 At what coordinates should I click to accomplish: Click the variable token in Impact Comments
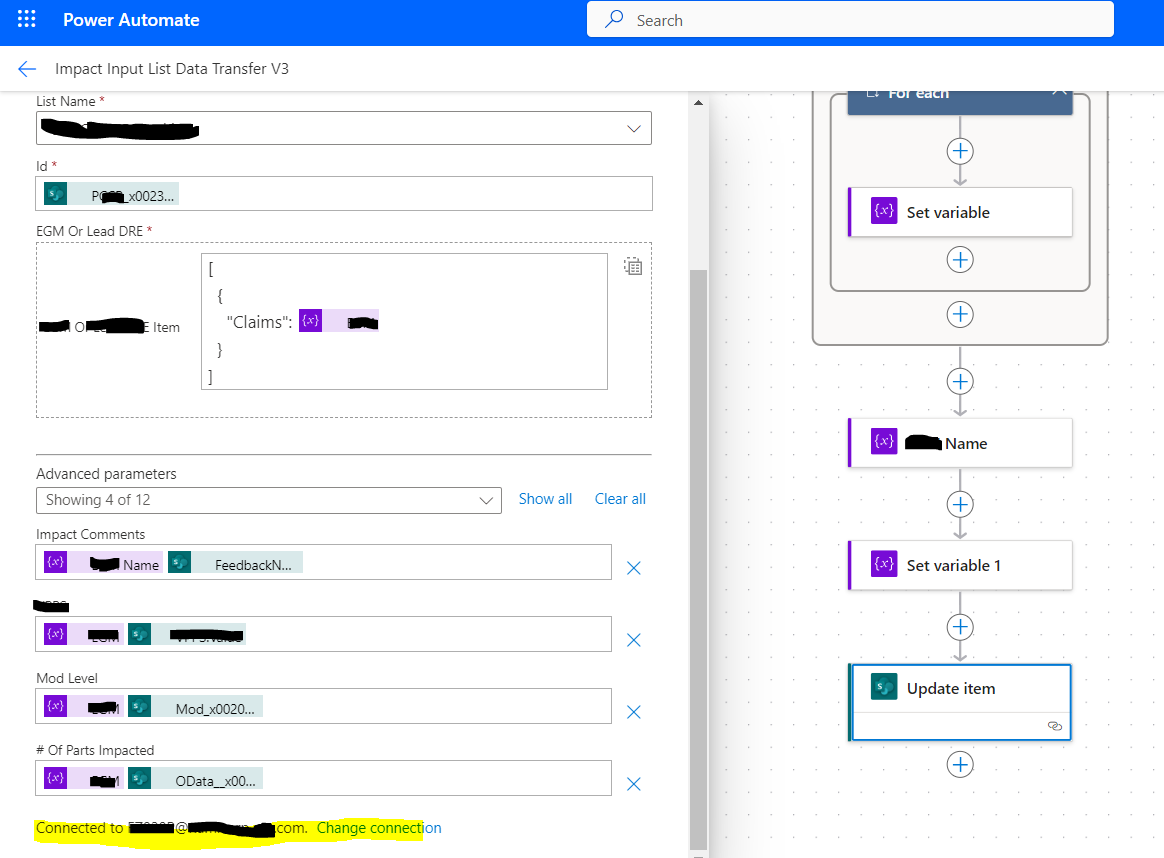[102, 563]
